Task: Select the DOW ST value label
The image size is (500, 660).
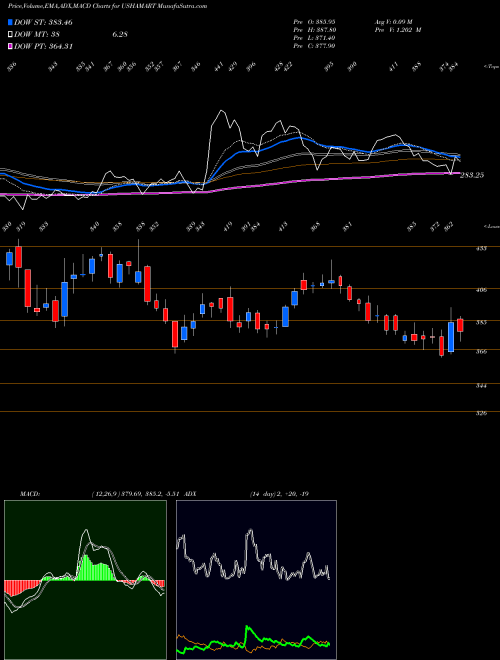Action: [43, 22]
